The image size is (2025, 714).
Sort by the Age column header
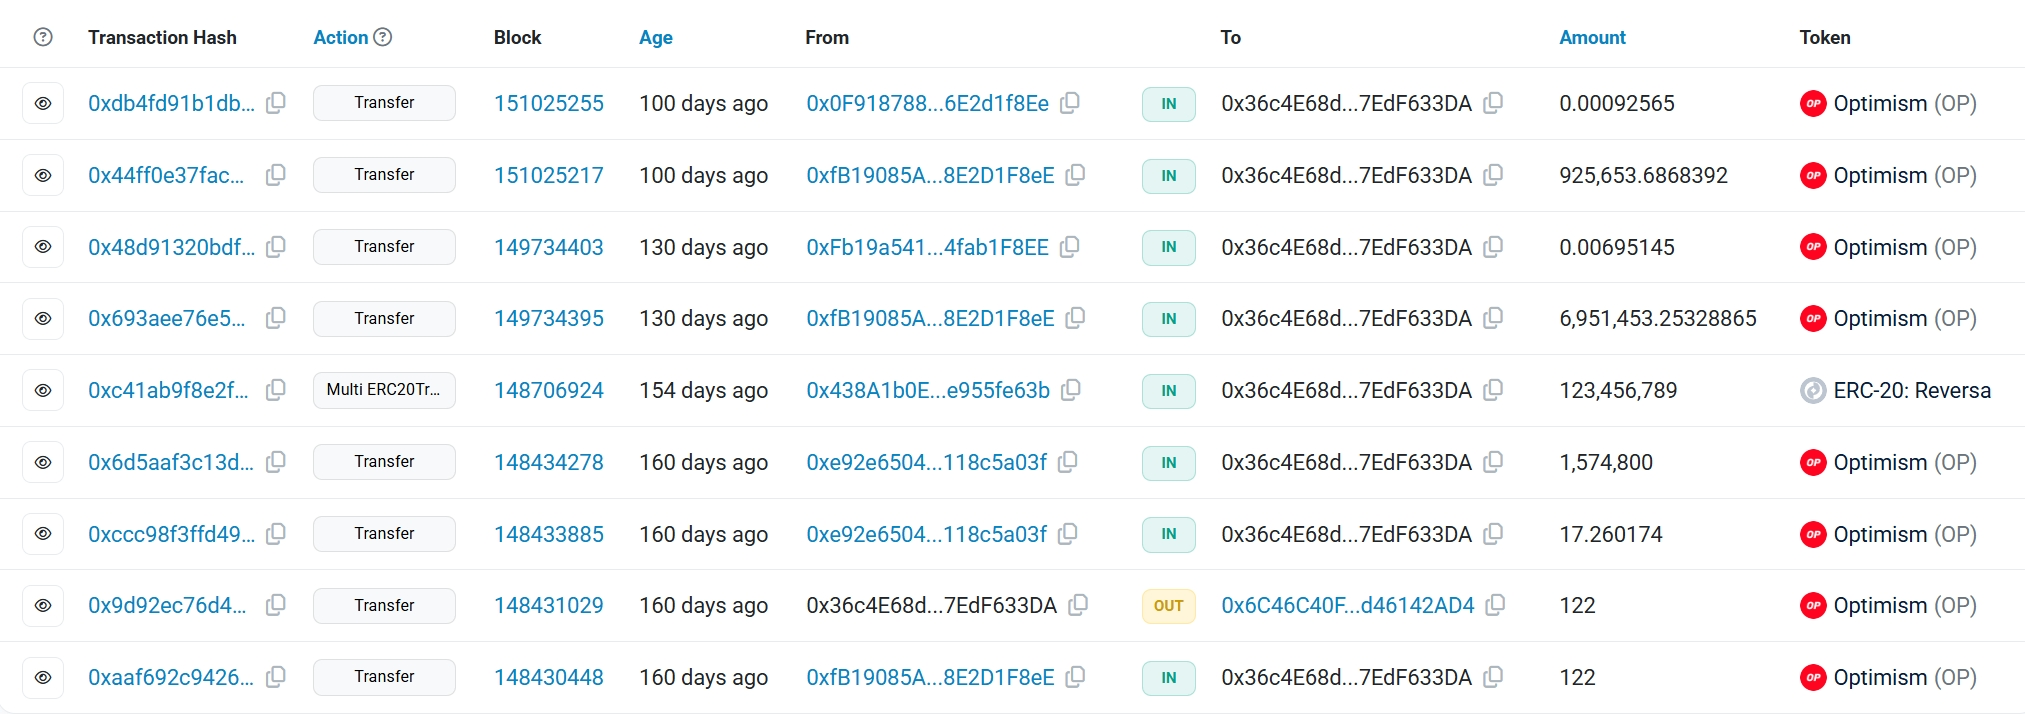(x=656, y=37)
